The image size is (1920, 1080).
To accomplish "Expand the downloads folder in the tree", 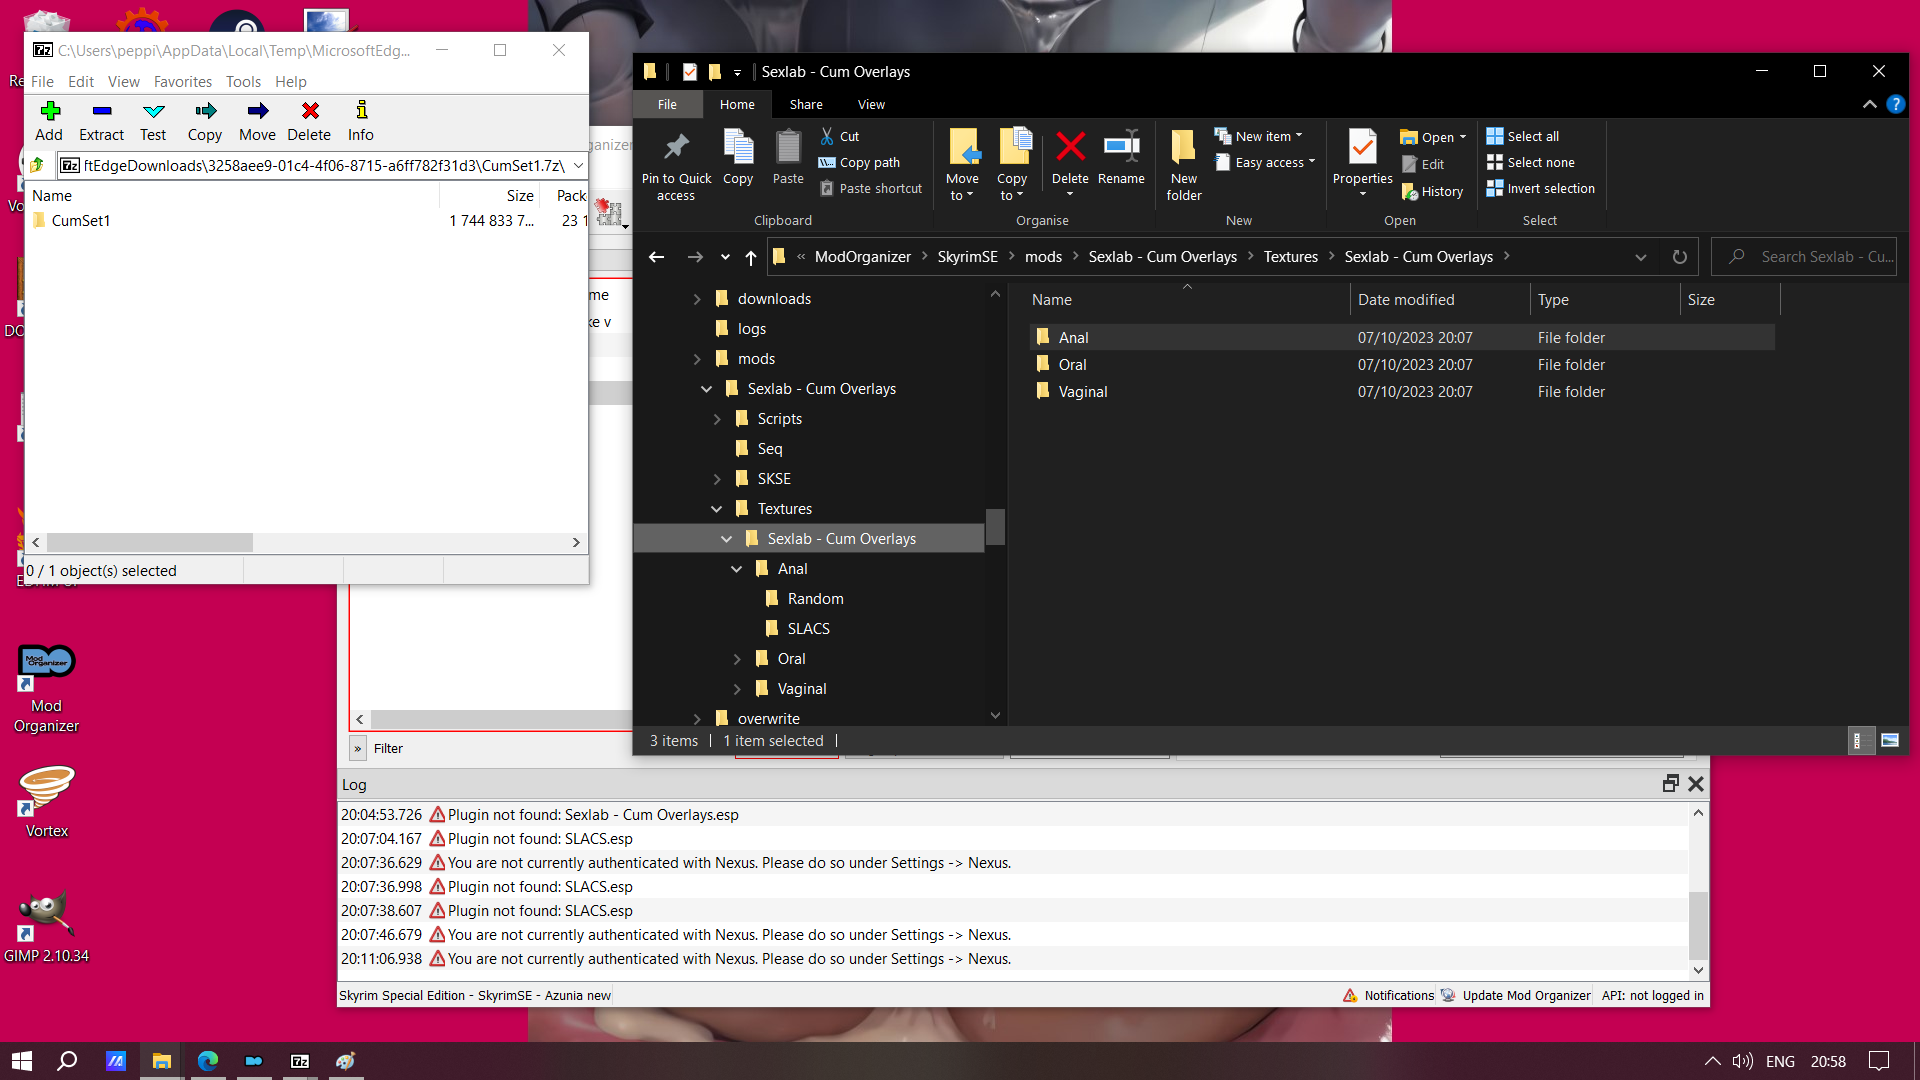I will pyautogui.click(x=697, y=299).
